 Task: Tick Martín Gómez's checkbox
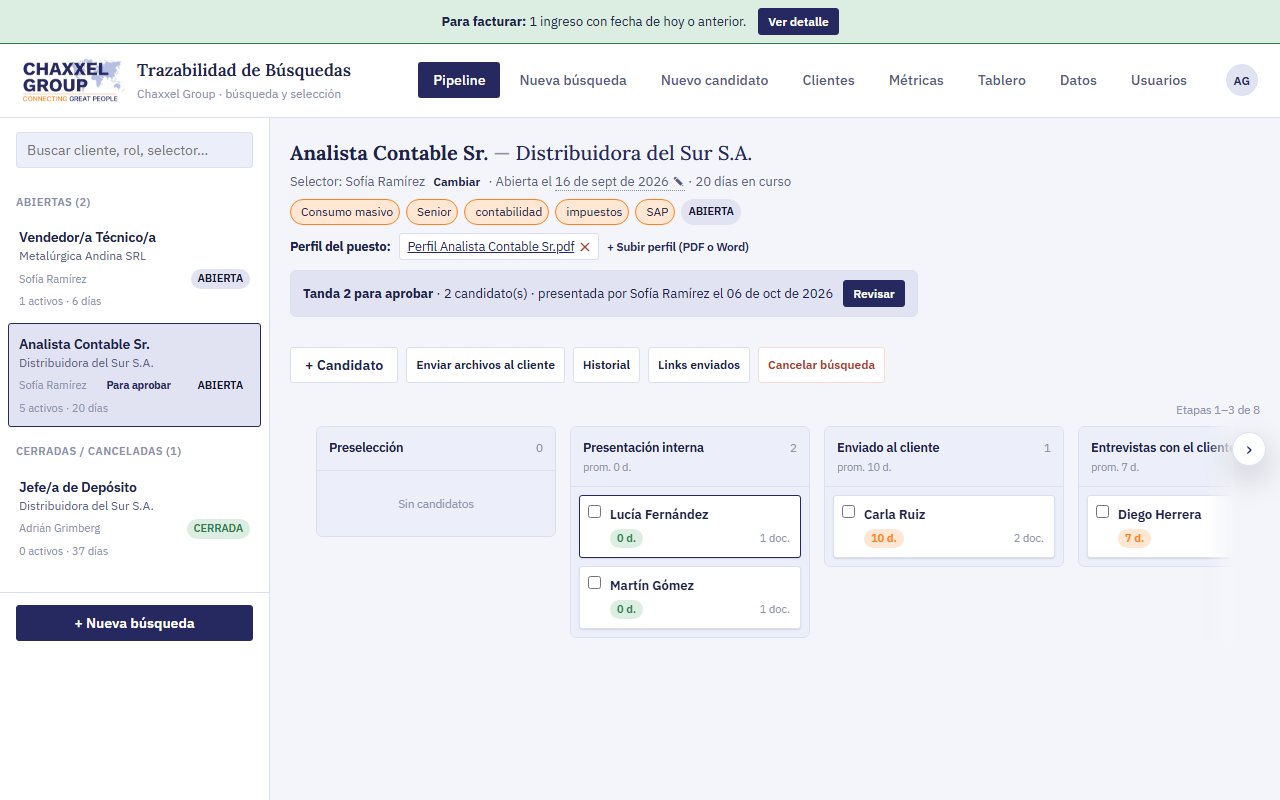(x=595, y=583)
